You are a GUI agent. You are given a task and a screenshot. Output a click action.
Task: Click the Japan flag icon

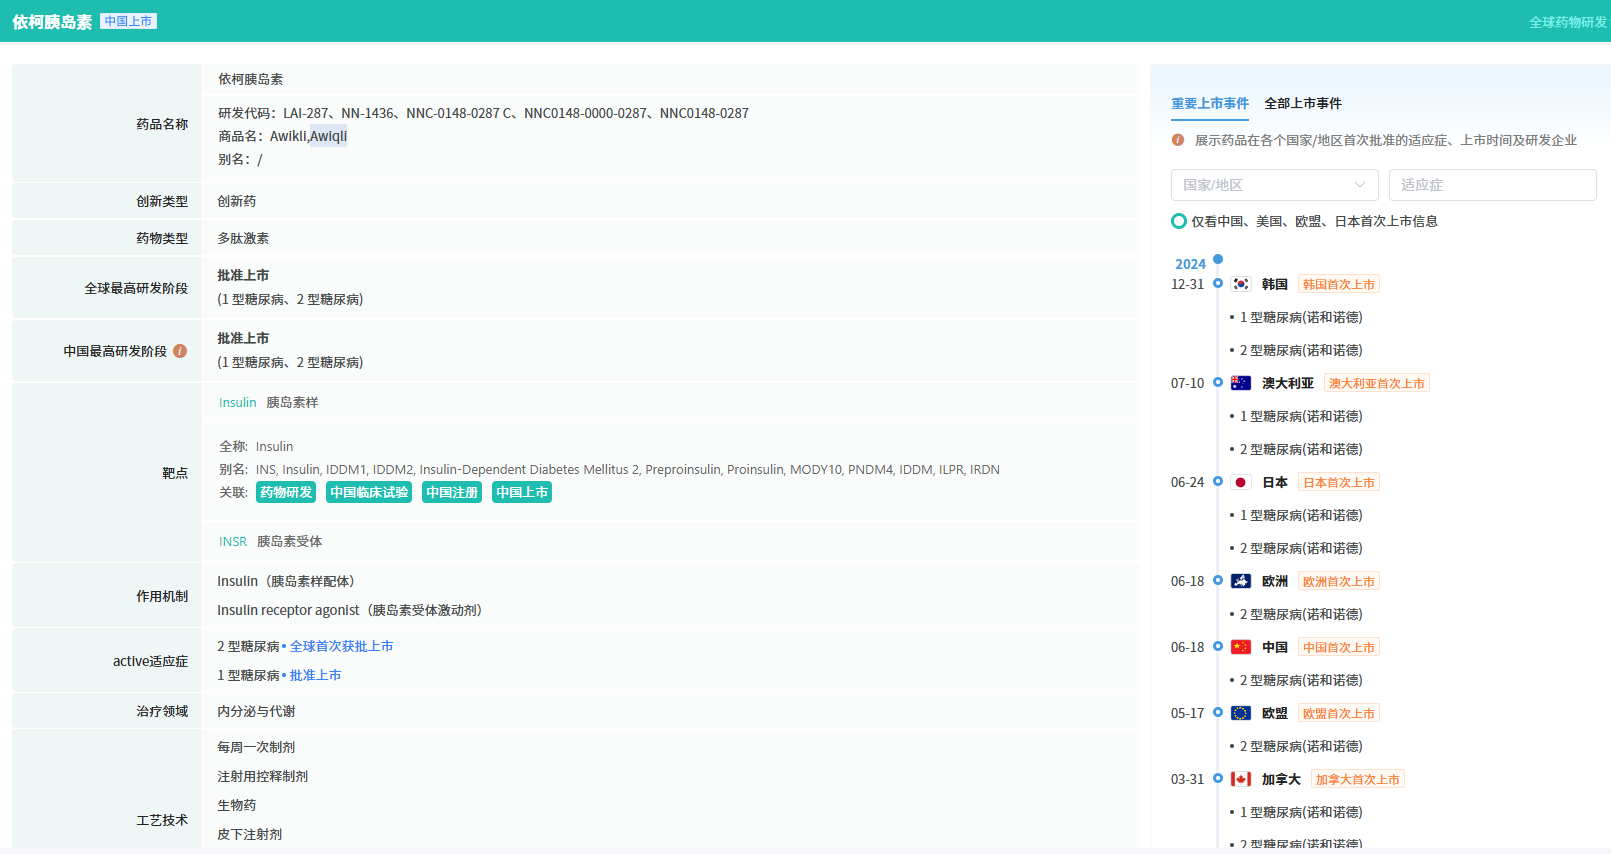1240,482
